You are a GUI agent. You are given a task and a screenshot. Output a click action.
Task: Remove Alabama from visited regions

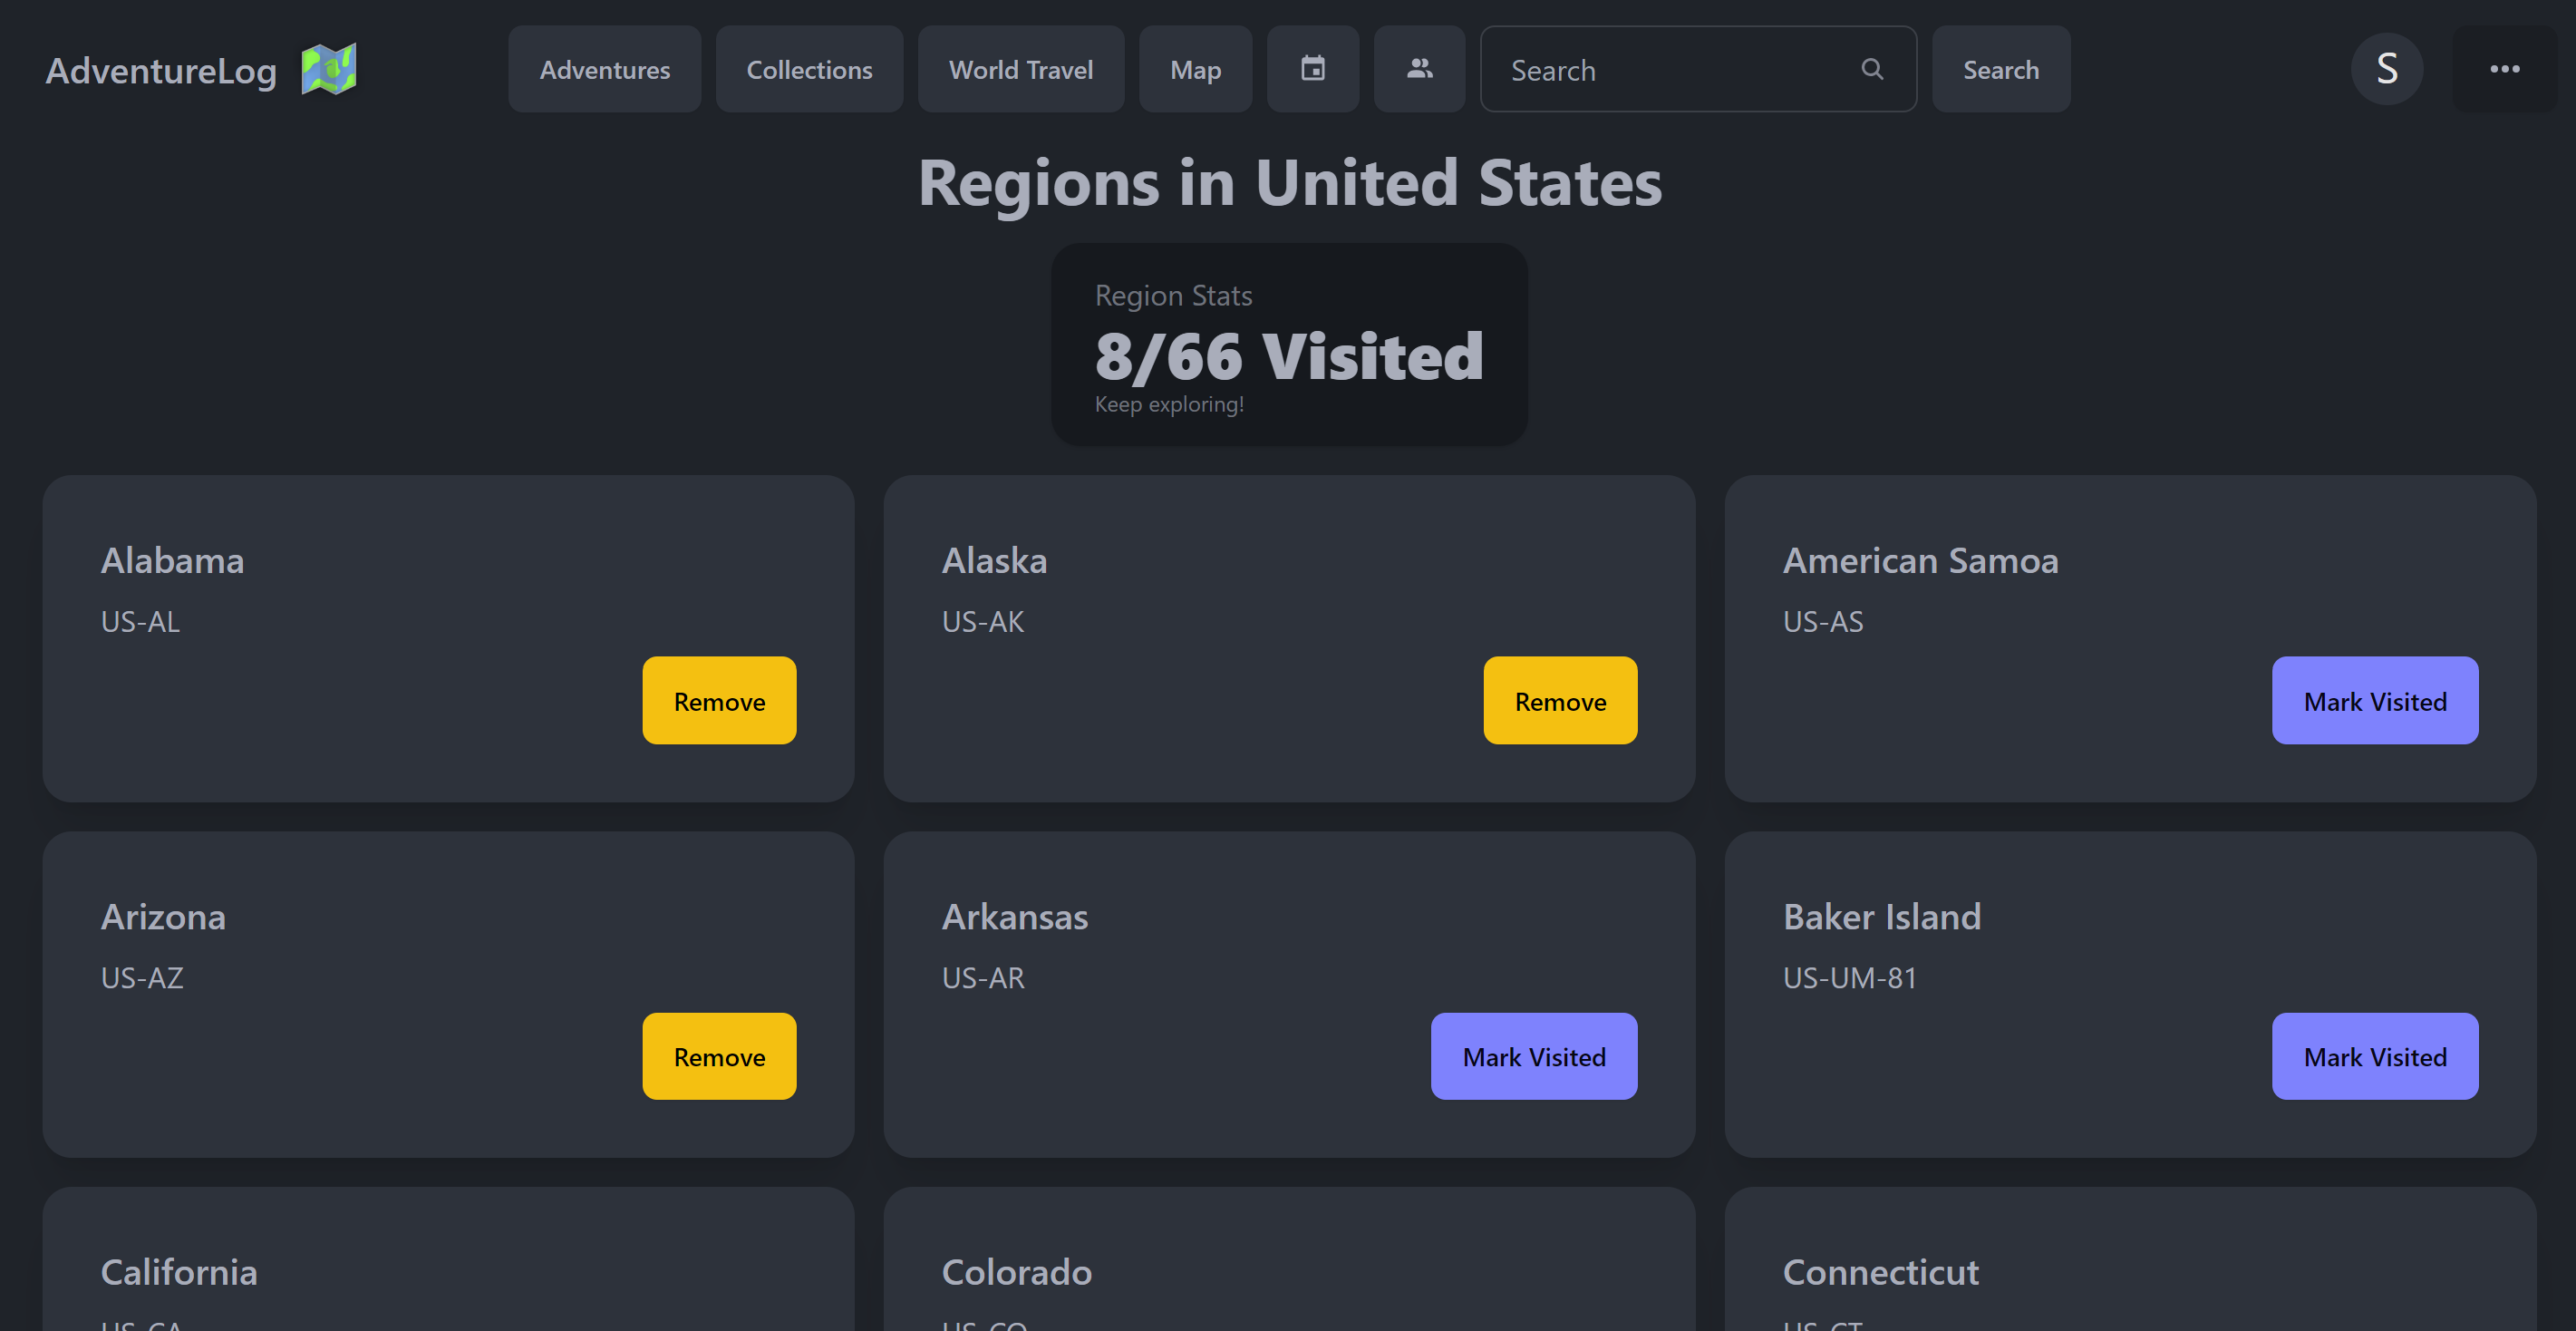[719, 700]
